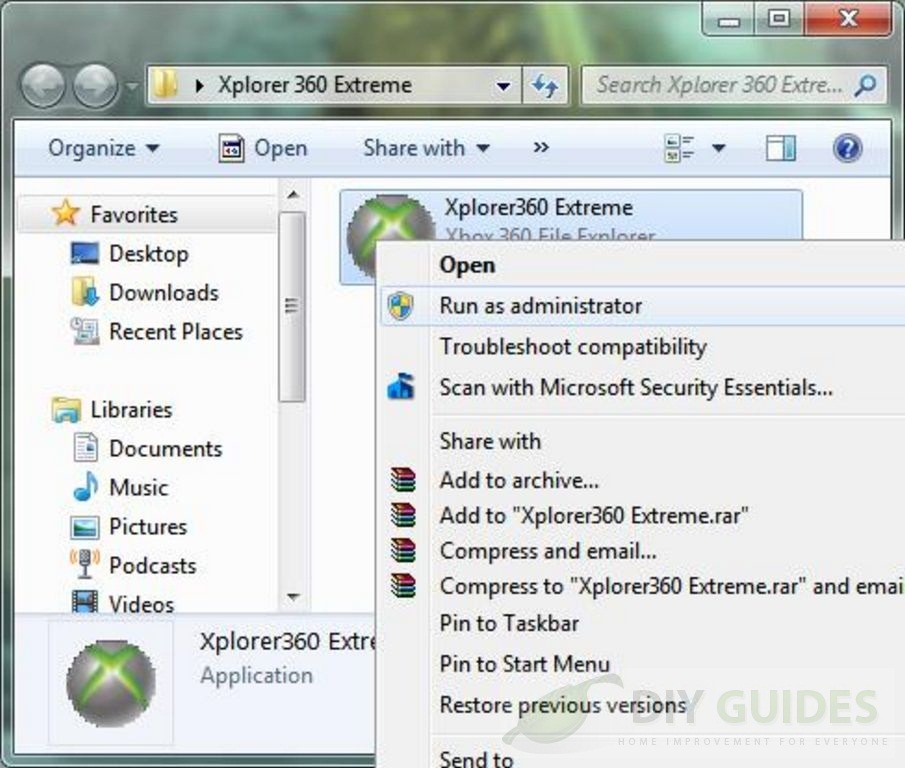The image size is (905, 768).
Task: Click the Downloads folder icon
Action: coord(85,291)
